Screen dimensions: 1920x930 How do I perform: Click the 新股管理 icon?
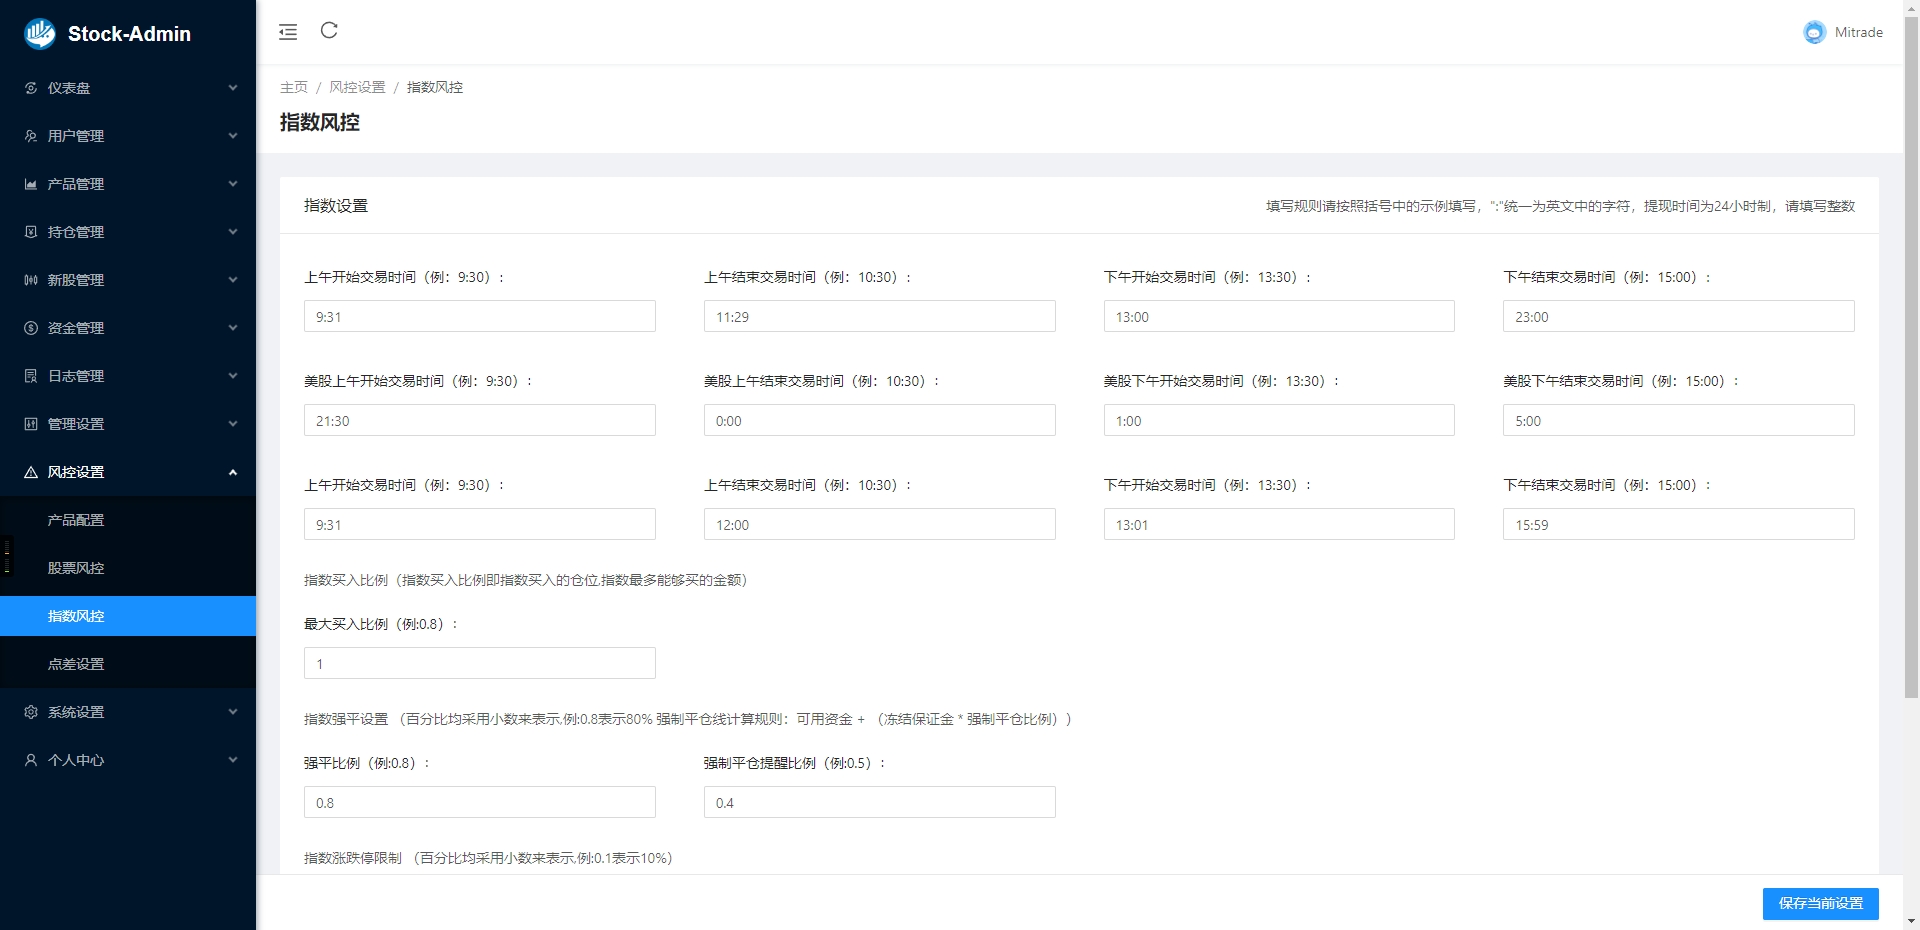tap(31, 280)
